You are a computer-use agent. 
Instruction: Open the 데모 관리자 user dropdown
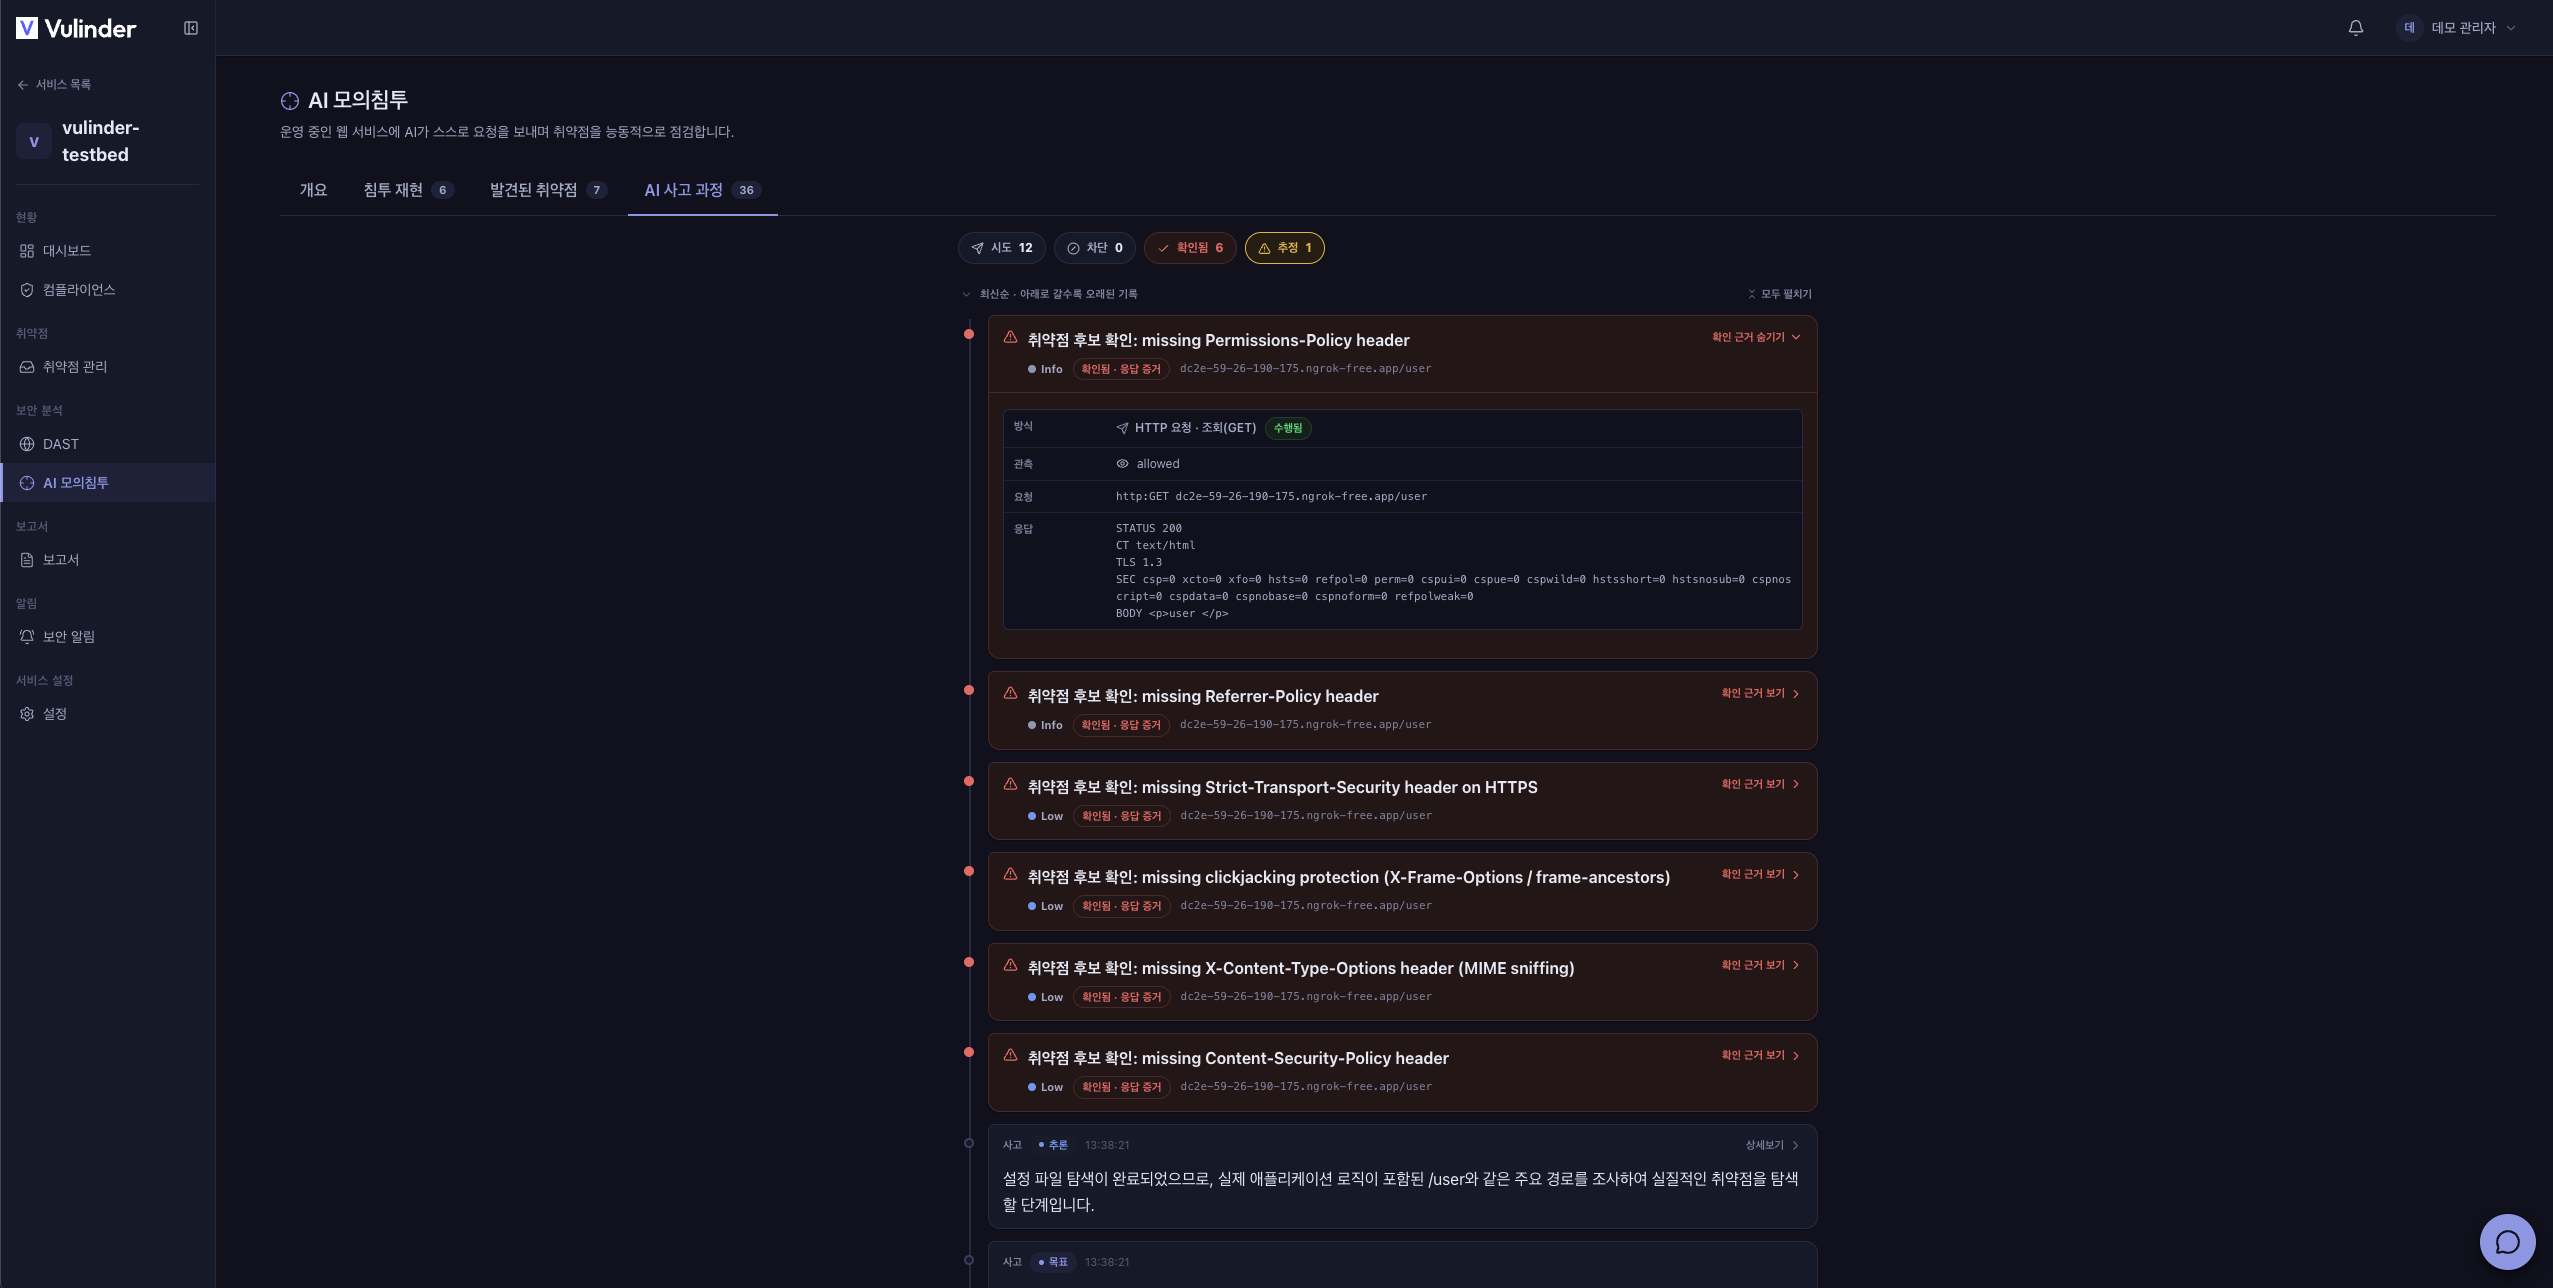[2457, 28]
